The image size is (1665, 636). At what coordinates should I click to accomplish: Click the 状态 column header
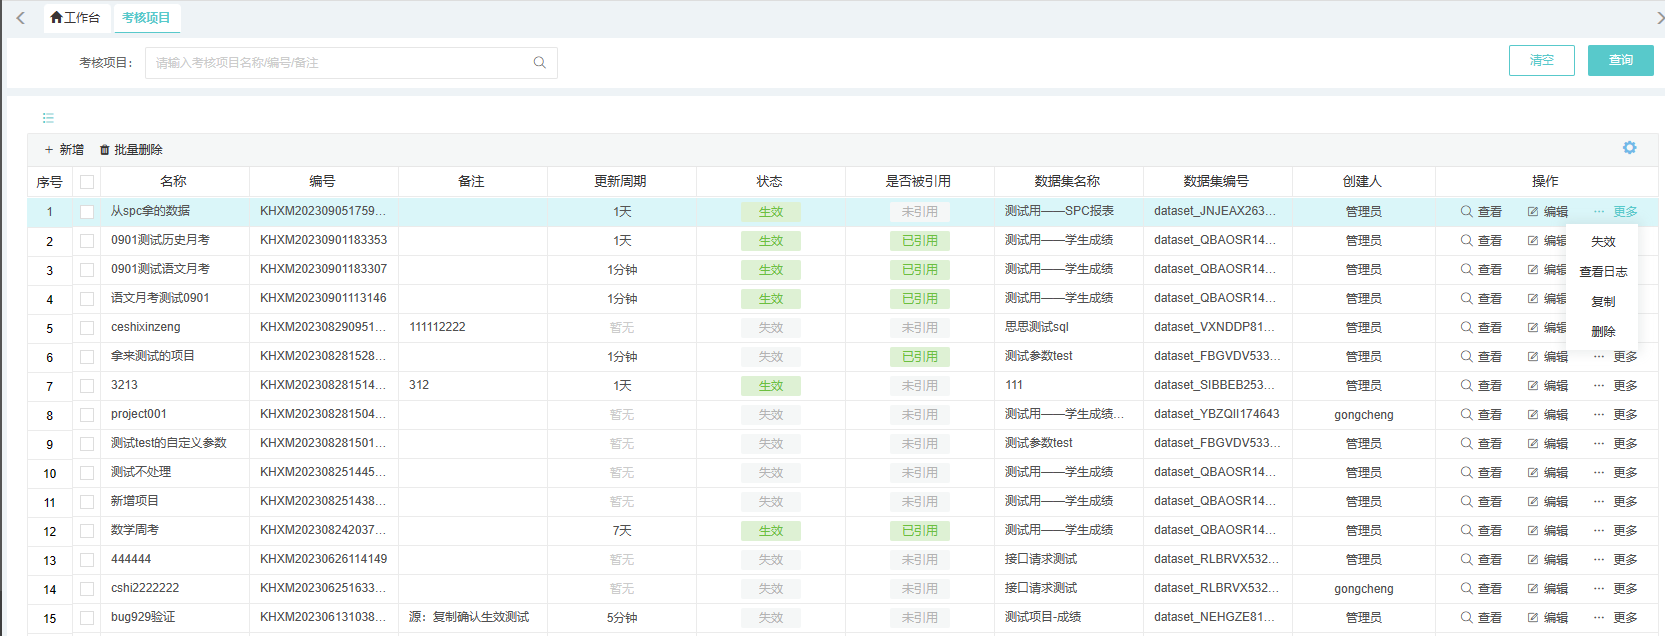point(770,182)
